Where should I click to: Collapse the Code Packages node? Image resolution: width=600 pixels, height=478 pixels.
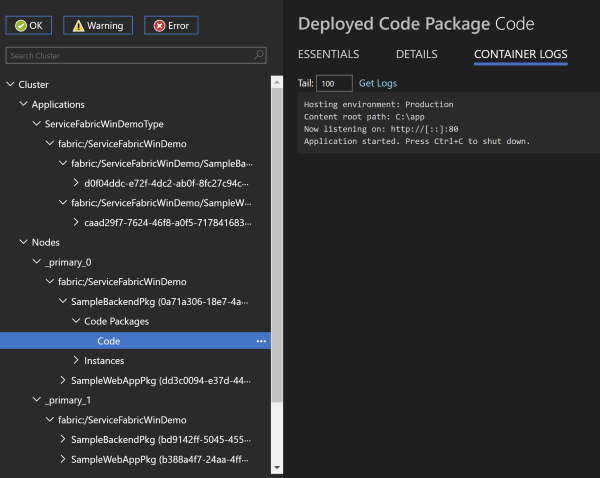tap(76, 321)
